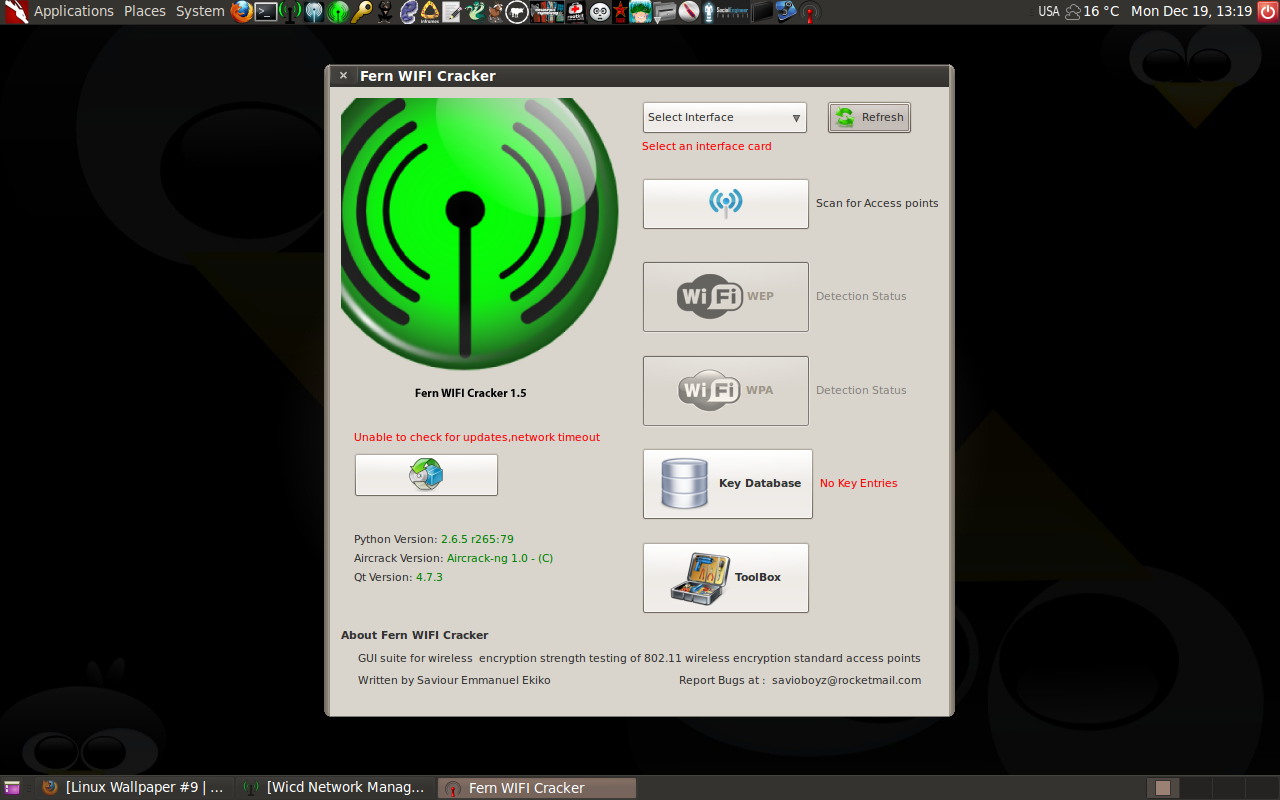This screenshot has width=1280, height=800.
Task: Click the 'Select an interface card' message
Action: pos(706,146)
